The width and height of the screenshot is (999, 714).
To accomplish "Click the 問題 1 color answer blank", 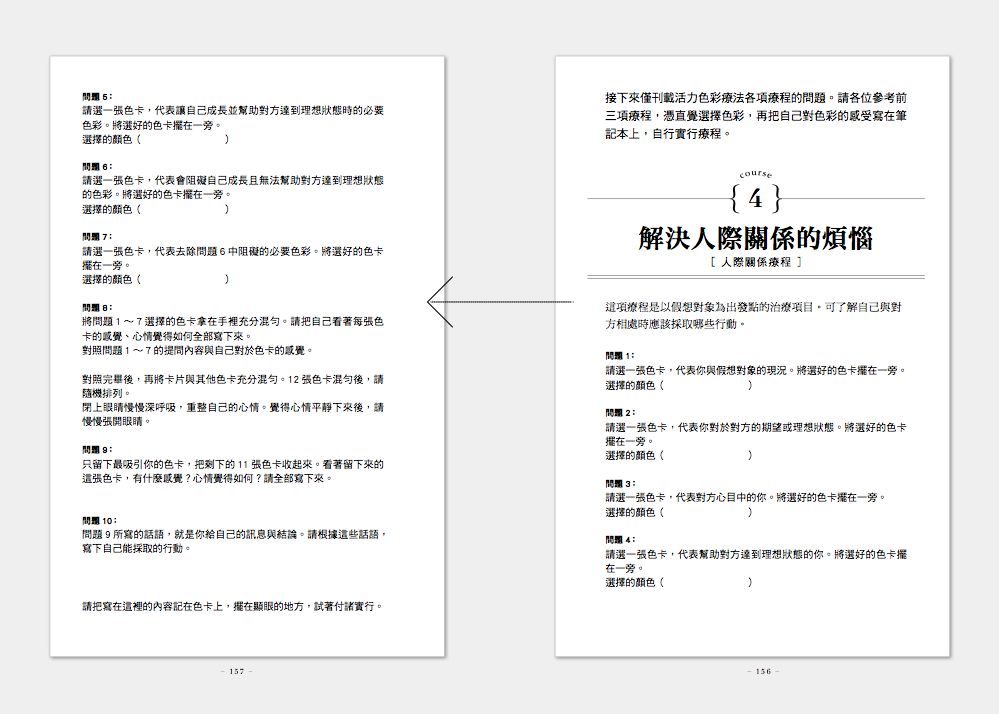I will [706, 385].
